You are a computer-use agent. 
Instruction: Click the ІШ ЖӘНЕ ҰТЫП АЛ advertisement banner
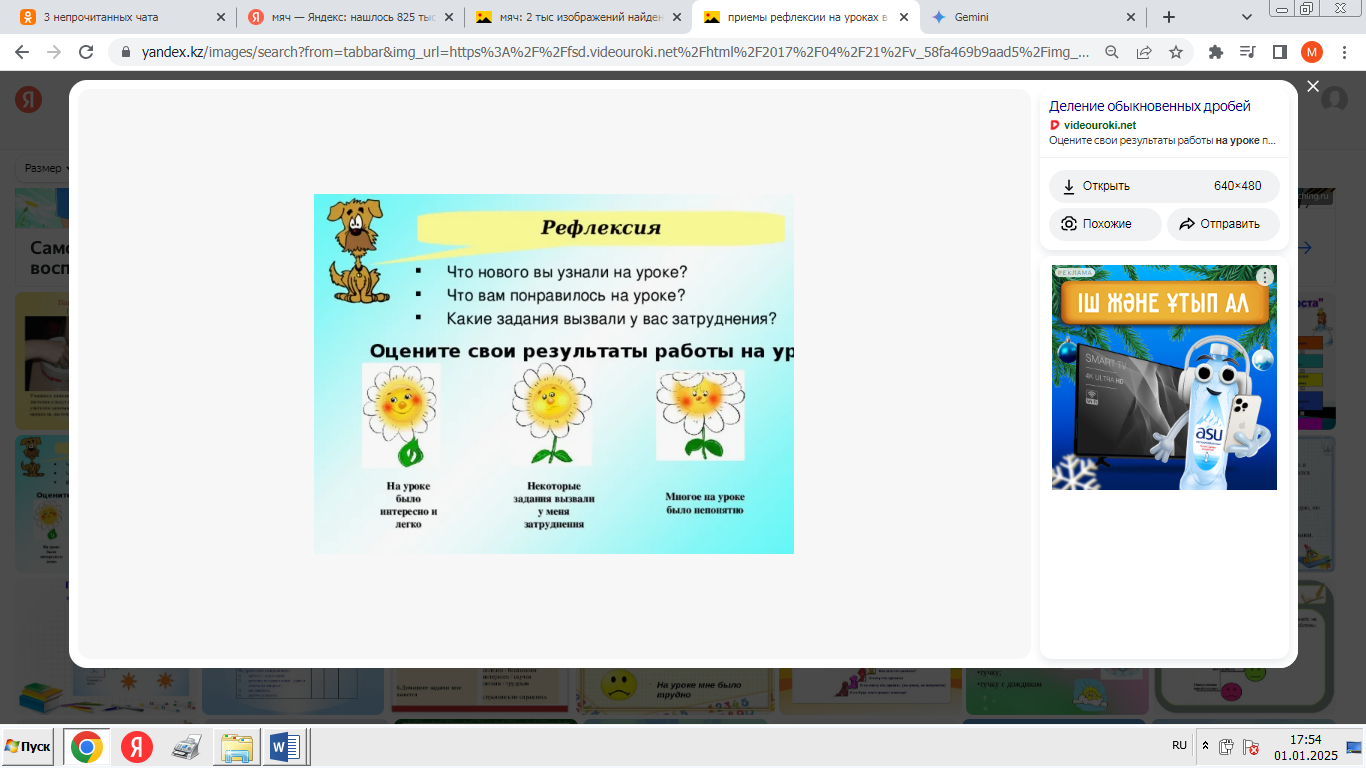pyautogui.click(x=1164, y=377)
